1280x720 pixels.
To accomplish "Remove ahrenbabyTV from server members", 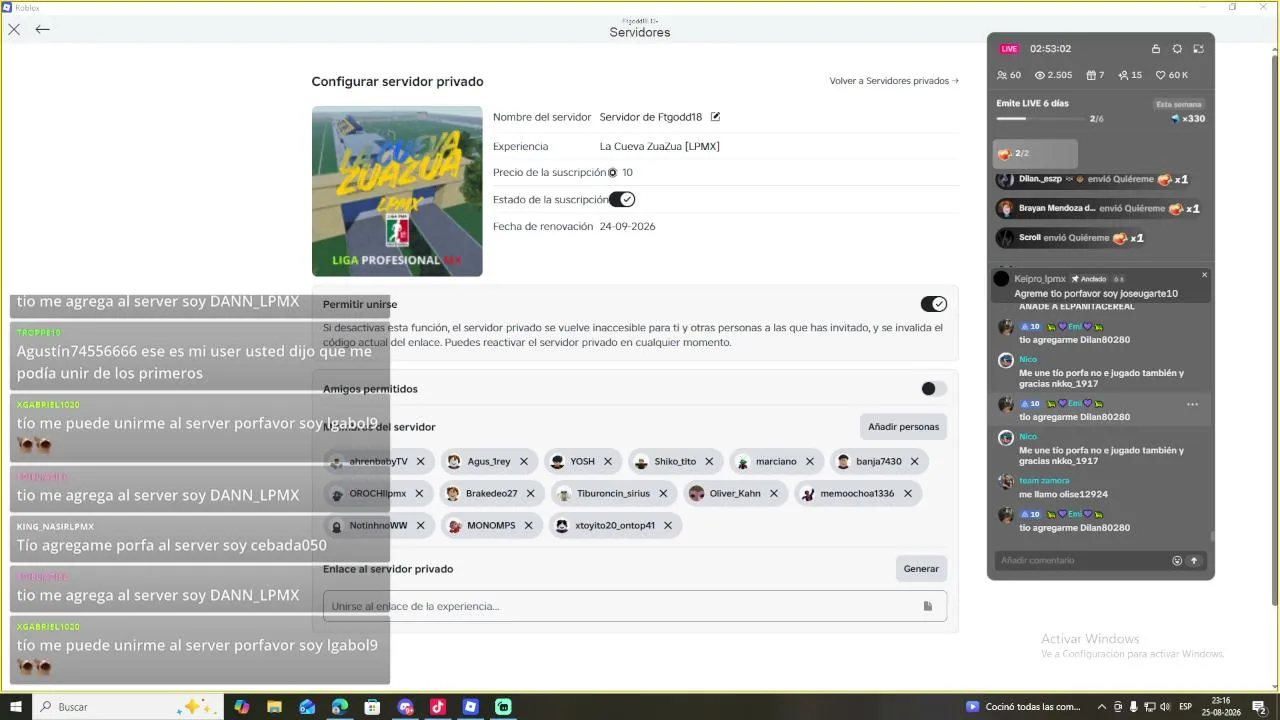I will coord(420,461).
